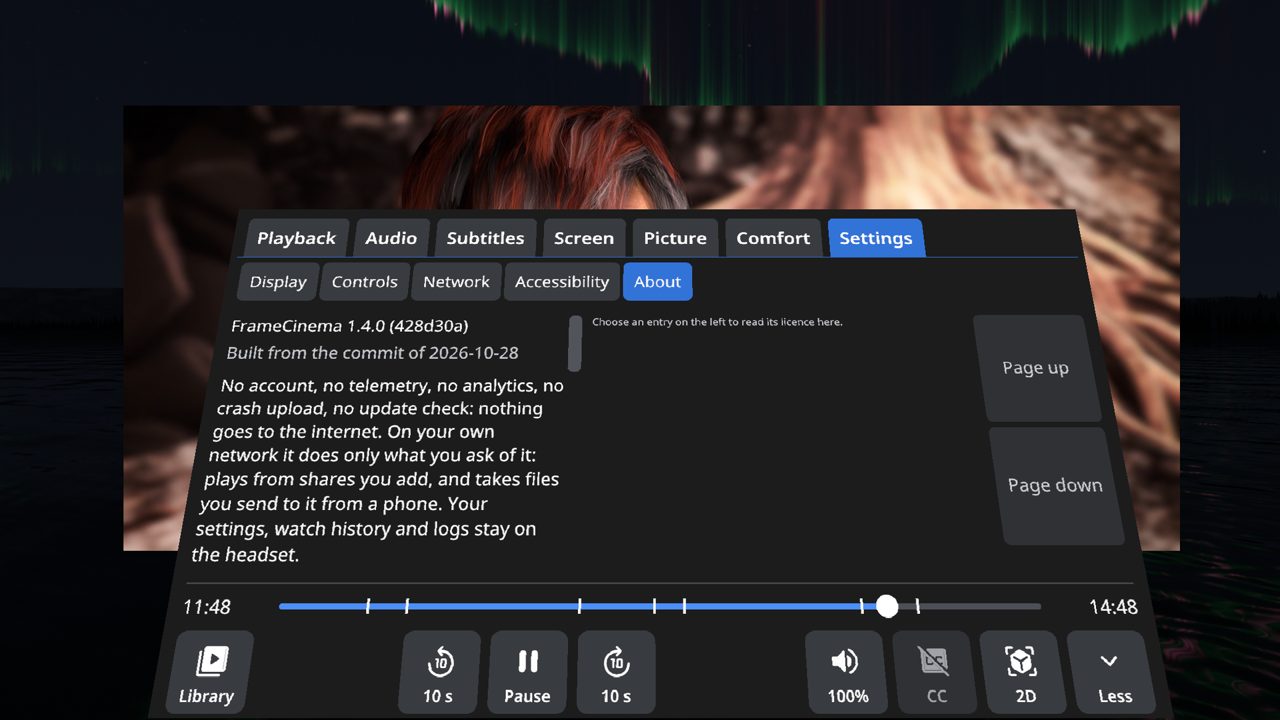This screenshot has width=1280, height=720.
Task: Collapse panel with Less chevron
Action: (x=1111, y=673)
